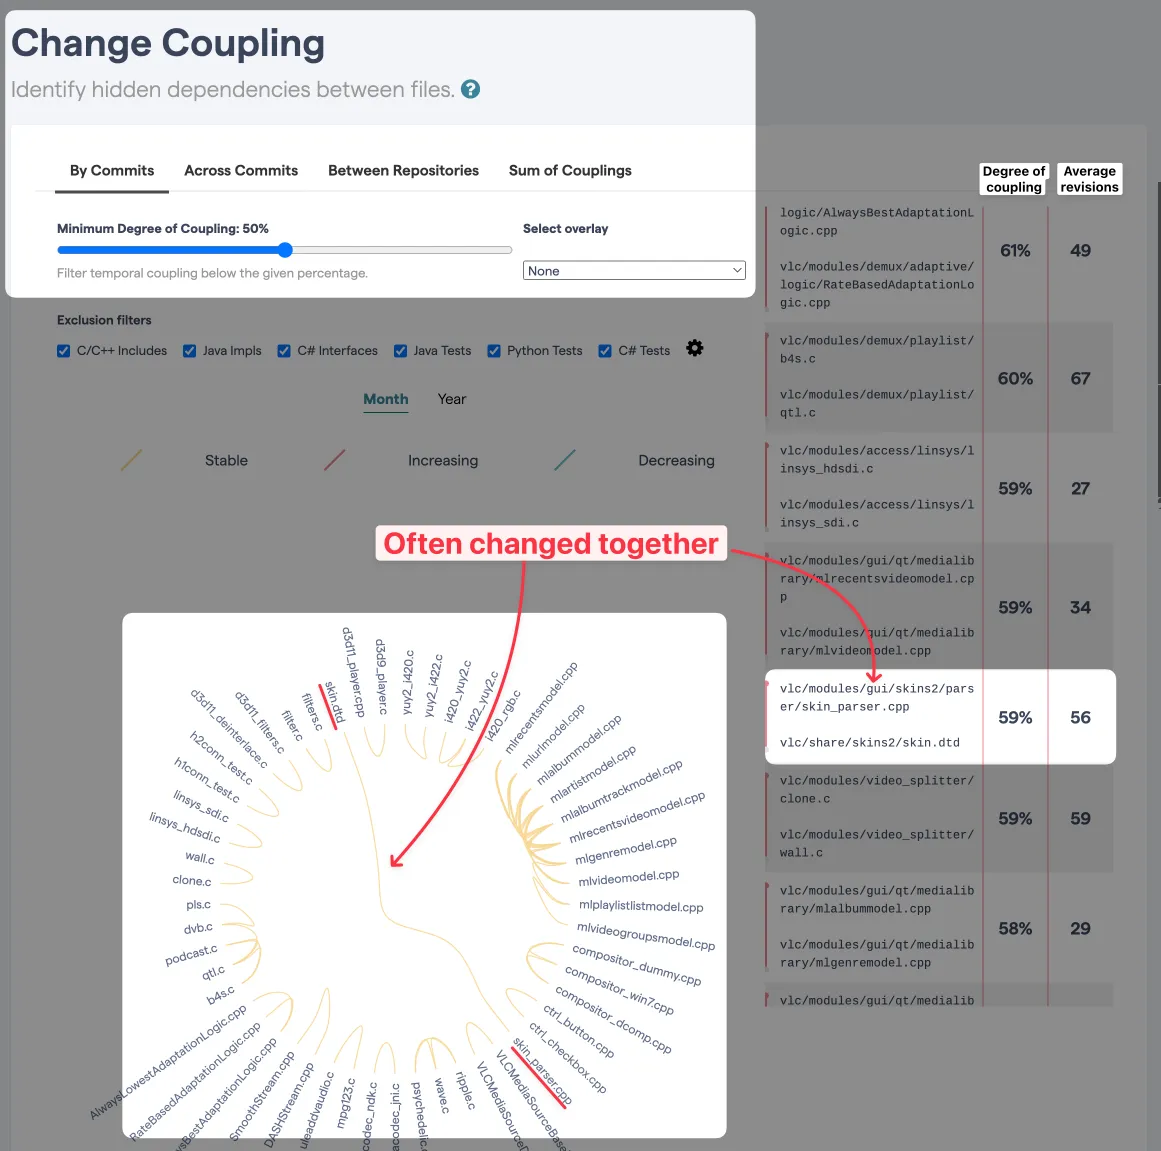
Task: Uncheck the Java Impls filter
Action: click(x=190, y=351)
